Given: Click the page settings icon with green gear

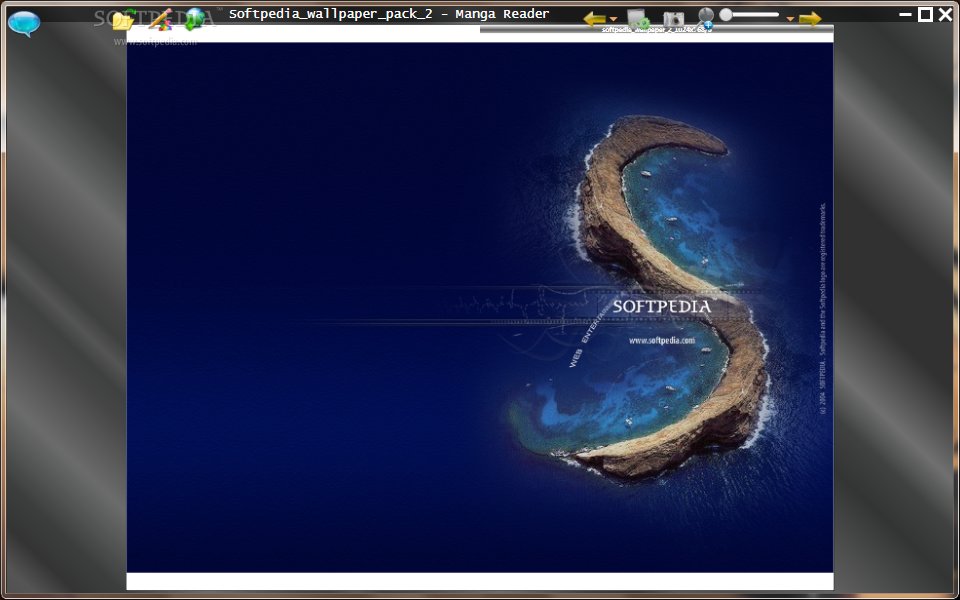Looking at the screenshot, I should tap(638, 19).
